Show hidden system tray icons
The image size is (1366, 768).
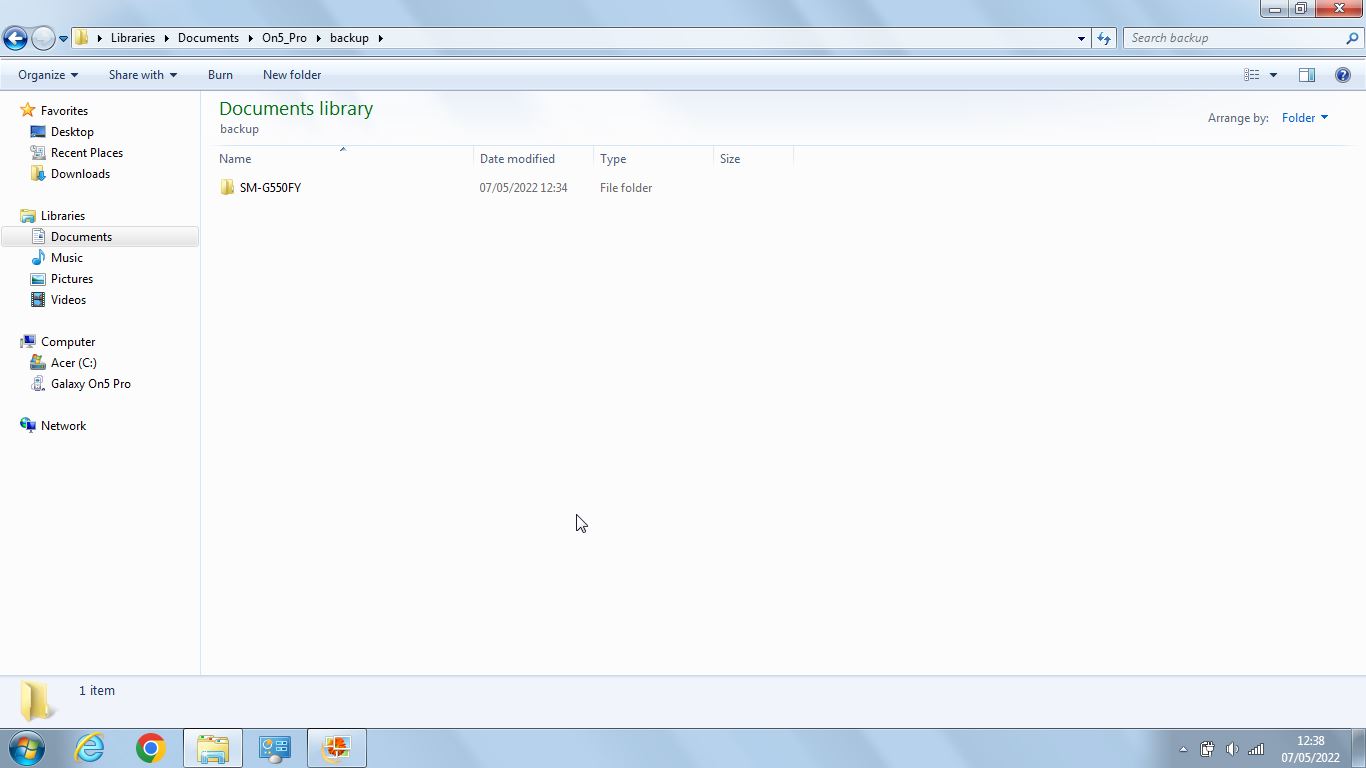[1183, 749]
